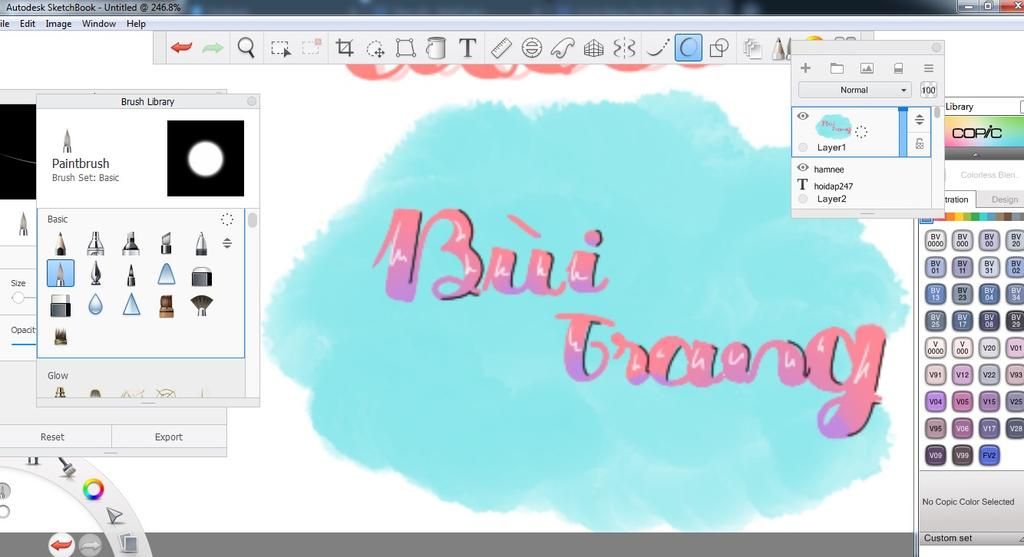Toggle the Symmetry tool
This screenshot has height=557, width=1024.
624,48
